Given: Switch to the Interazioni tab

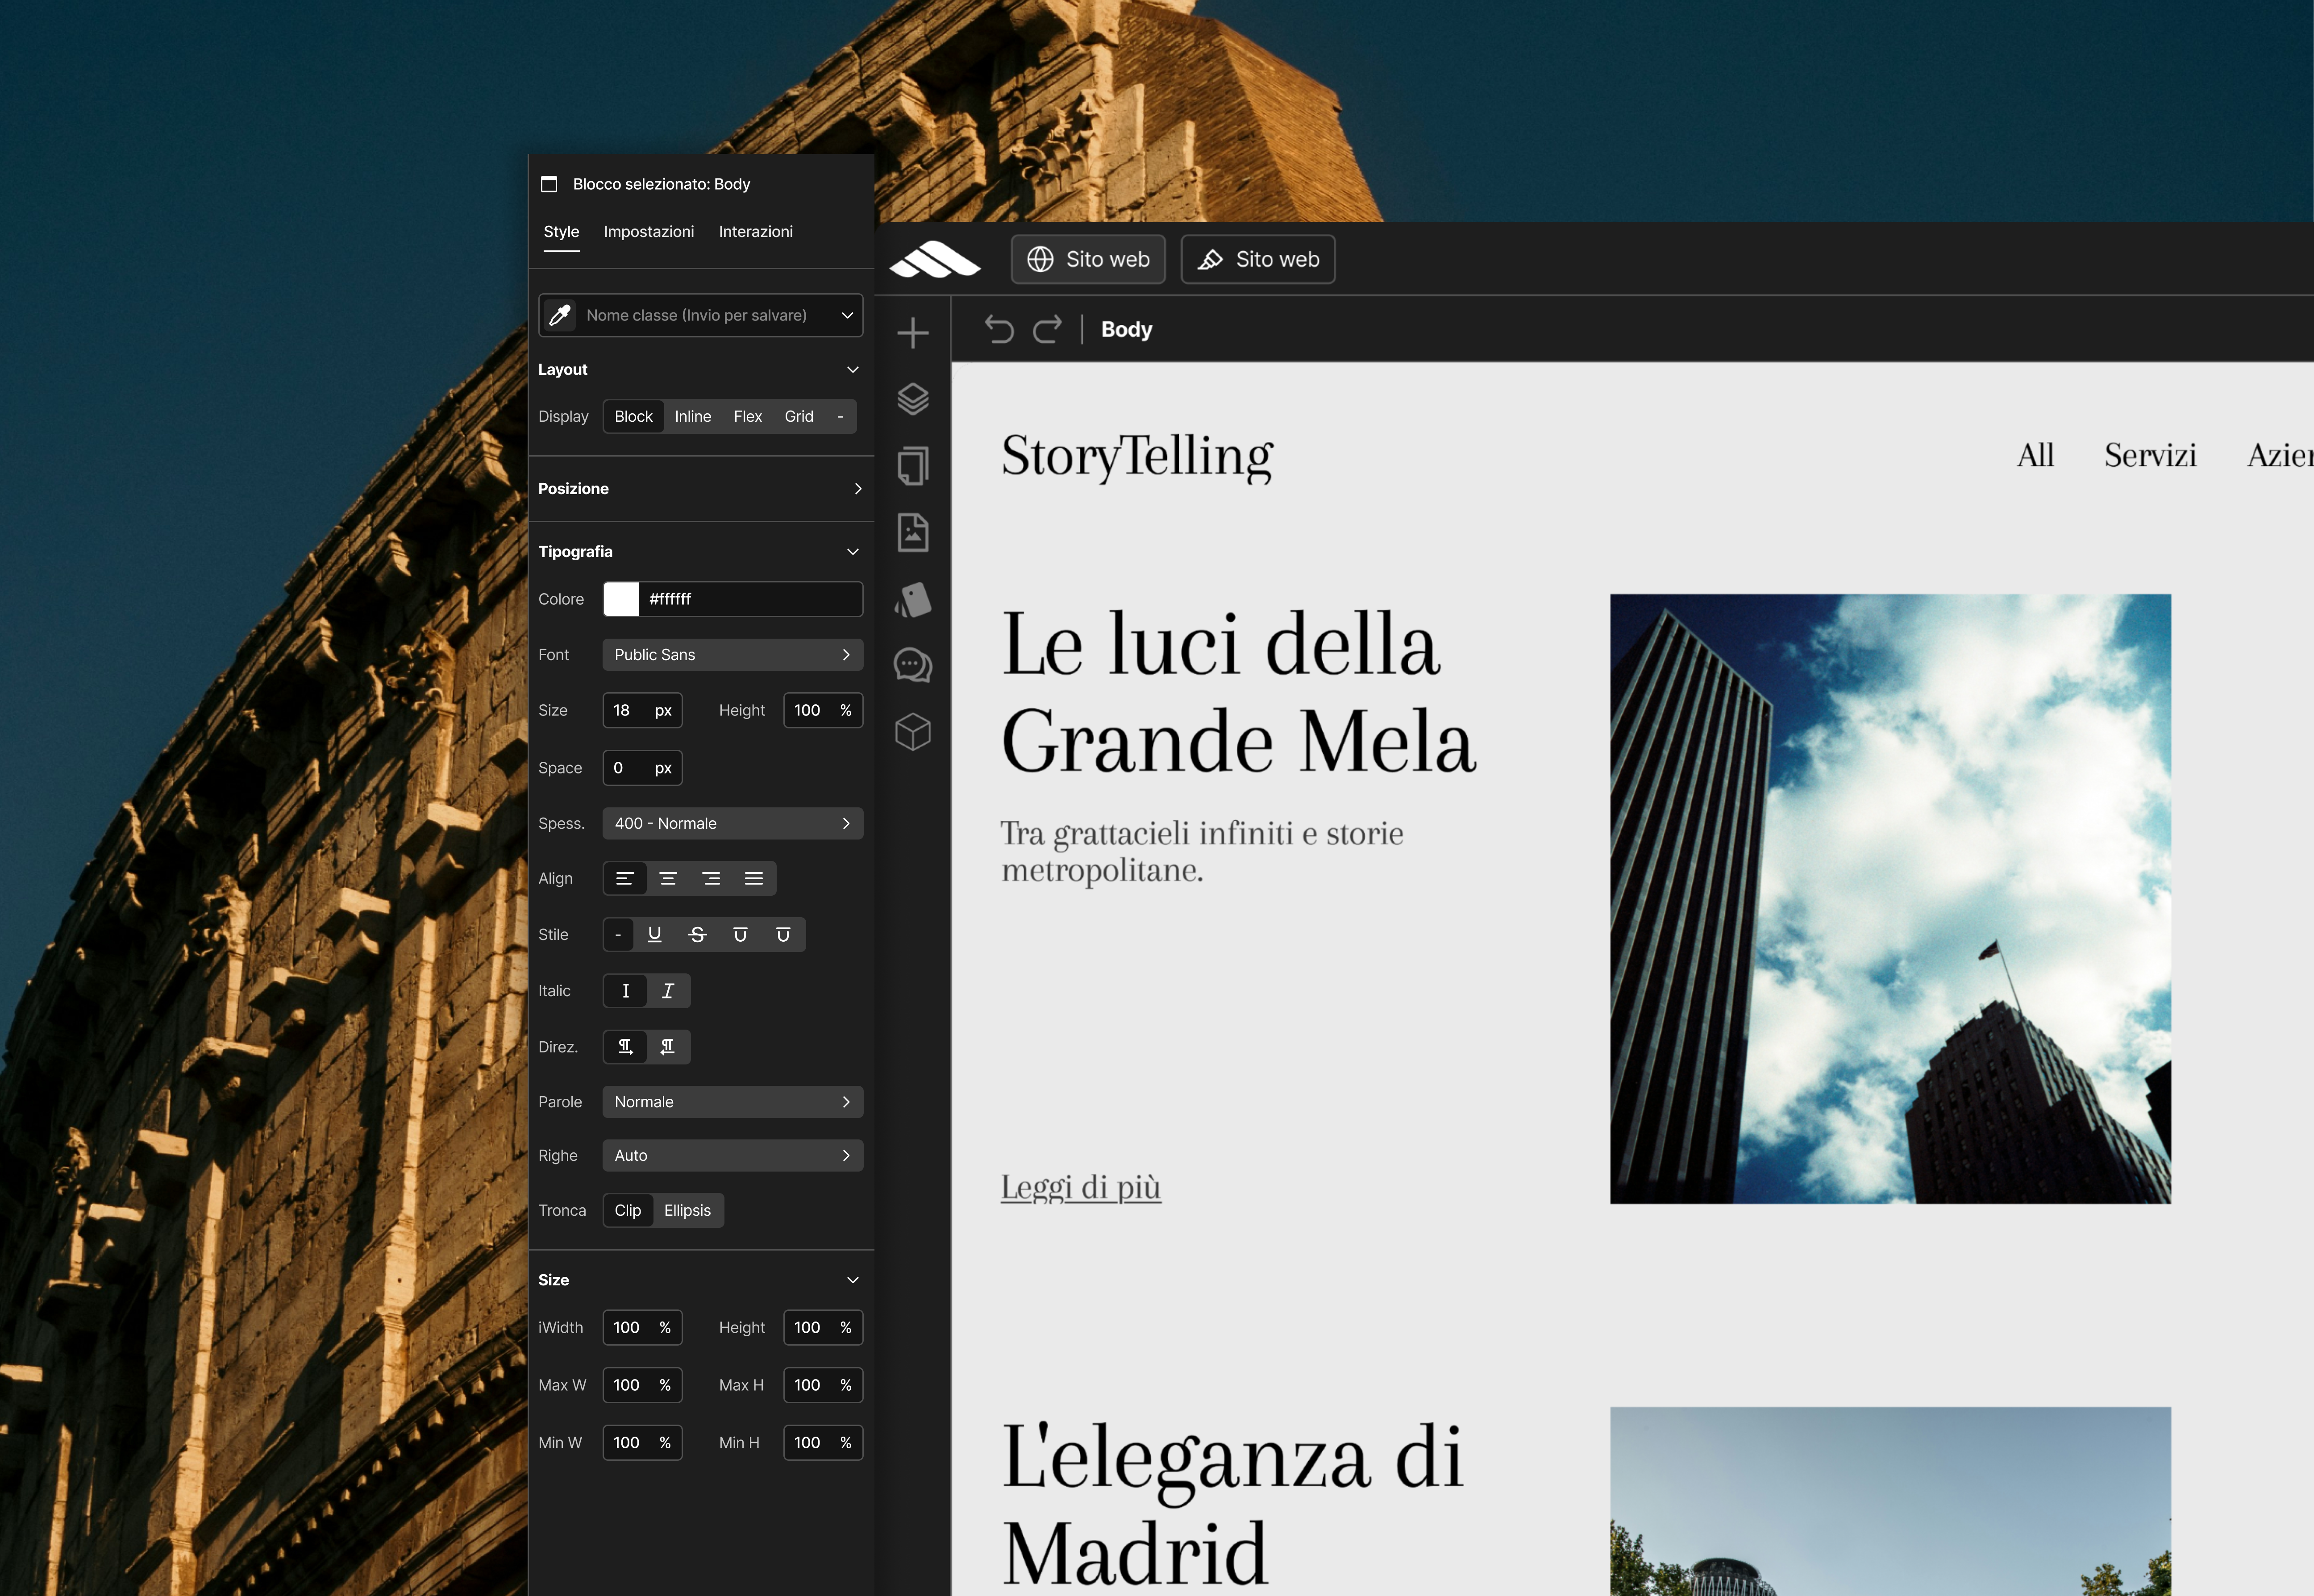Looking at the screenshot, I should click(756, 231).
